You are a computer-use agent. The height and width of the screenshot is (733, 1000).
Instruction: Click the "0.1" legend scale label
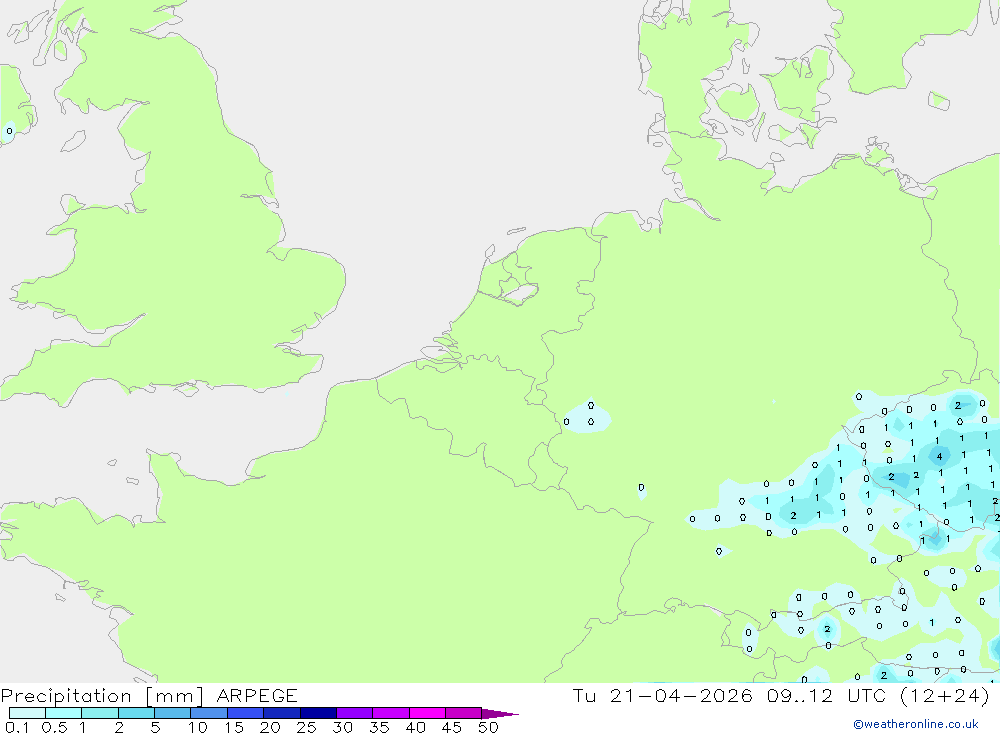pyautogui.click(x=17, y=727)
